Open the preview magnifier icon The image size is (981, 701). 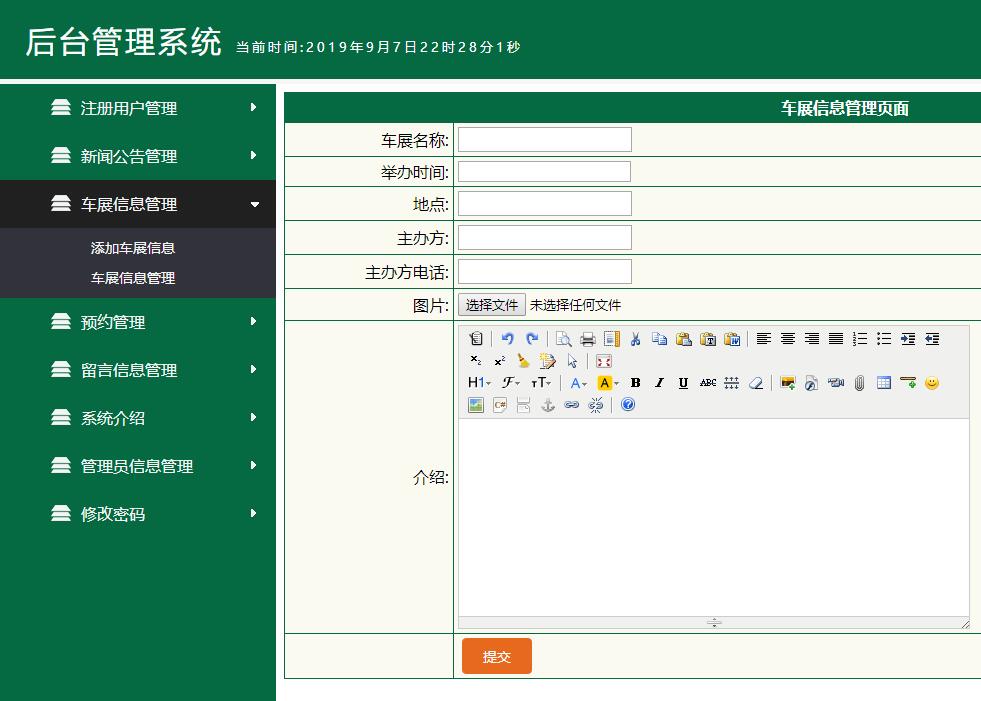point(563,339)
